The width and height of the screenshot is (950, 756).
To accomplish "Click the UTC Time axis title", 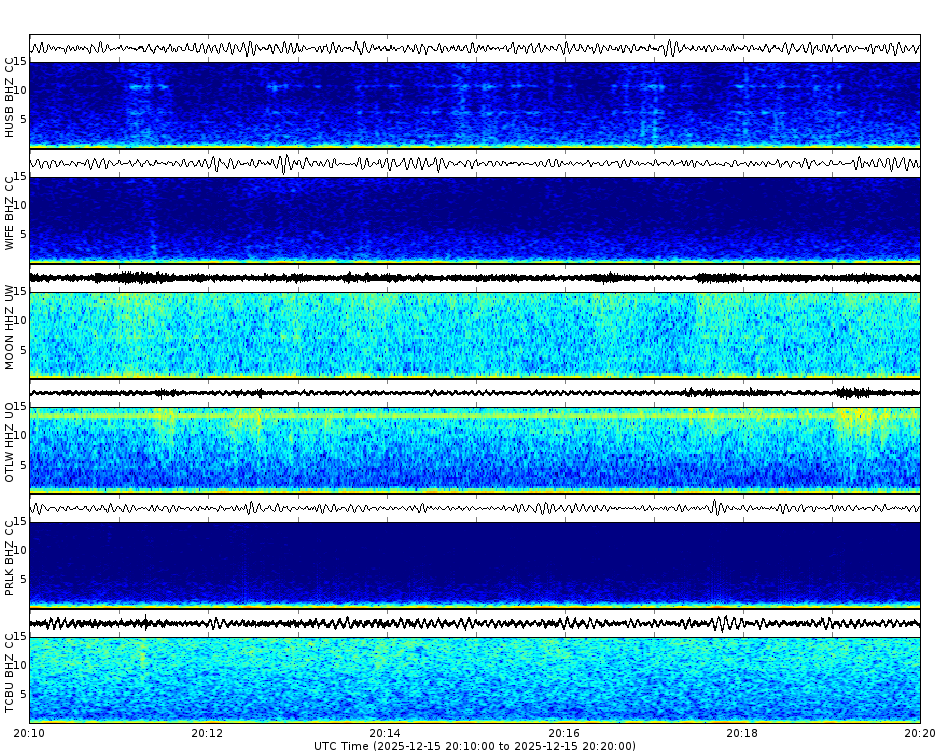I will tap(475, 745).
